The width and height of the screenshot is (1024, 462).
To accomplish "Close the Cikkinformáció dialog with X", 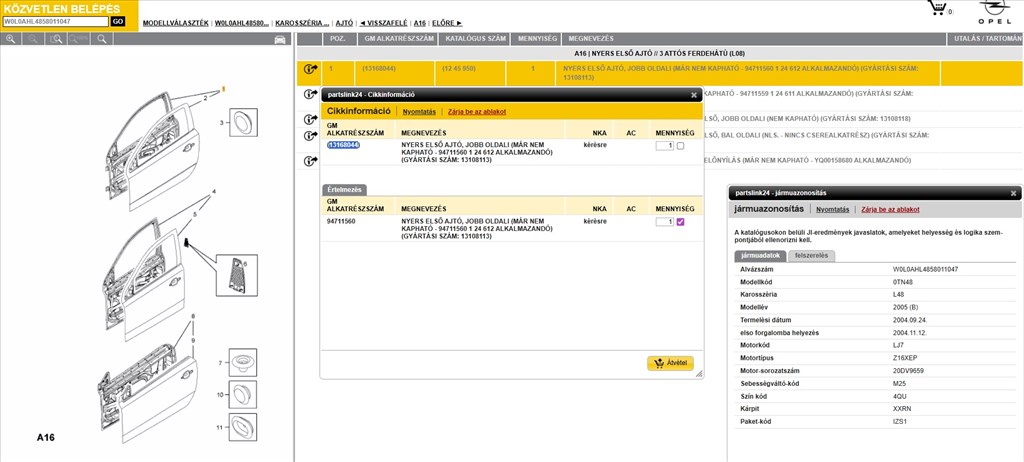I will pos(694,95).
